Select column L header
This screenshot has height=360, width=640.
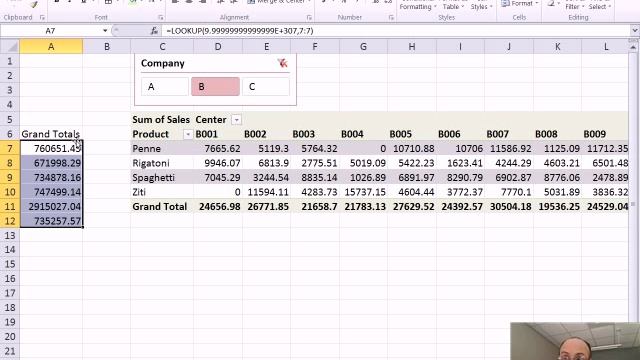tap(606, 47)
